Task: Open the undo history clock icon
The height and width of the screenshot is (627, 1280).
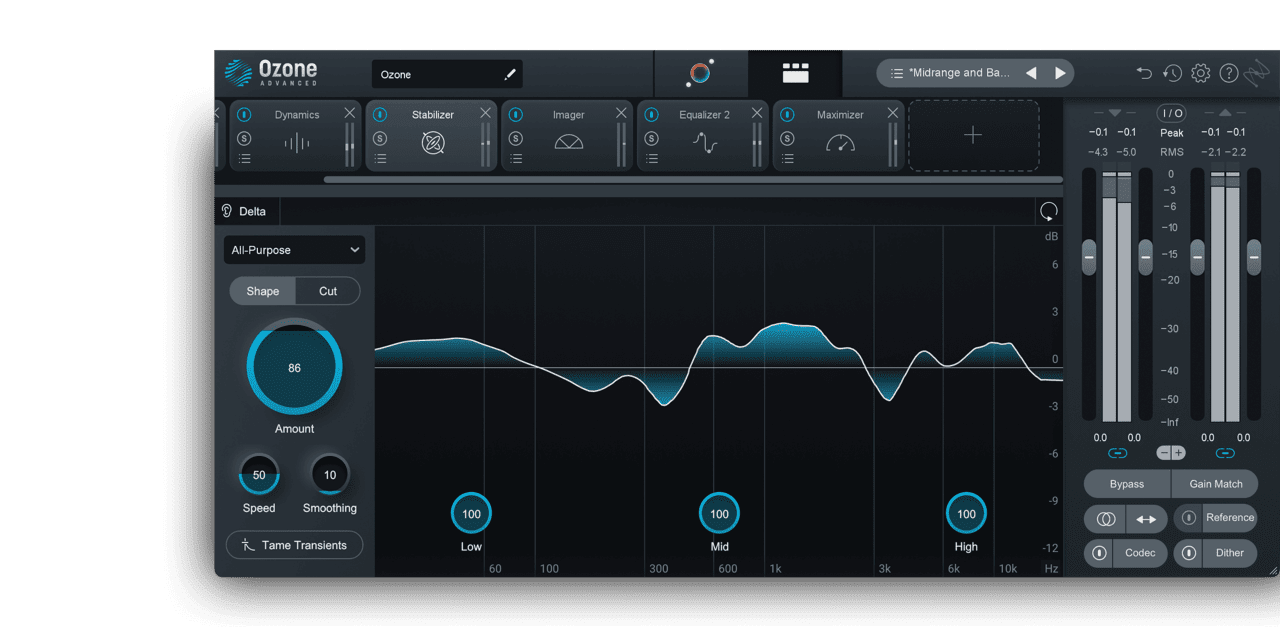Action: [1172, 73]
